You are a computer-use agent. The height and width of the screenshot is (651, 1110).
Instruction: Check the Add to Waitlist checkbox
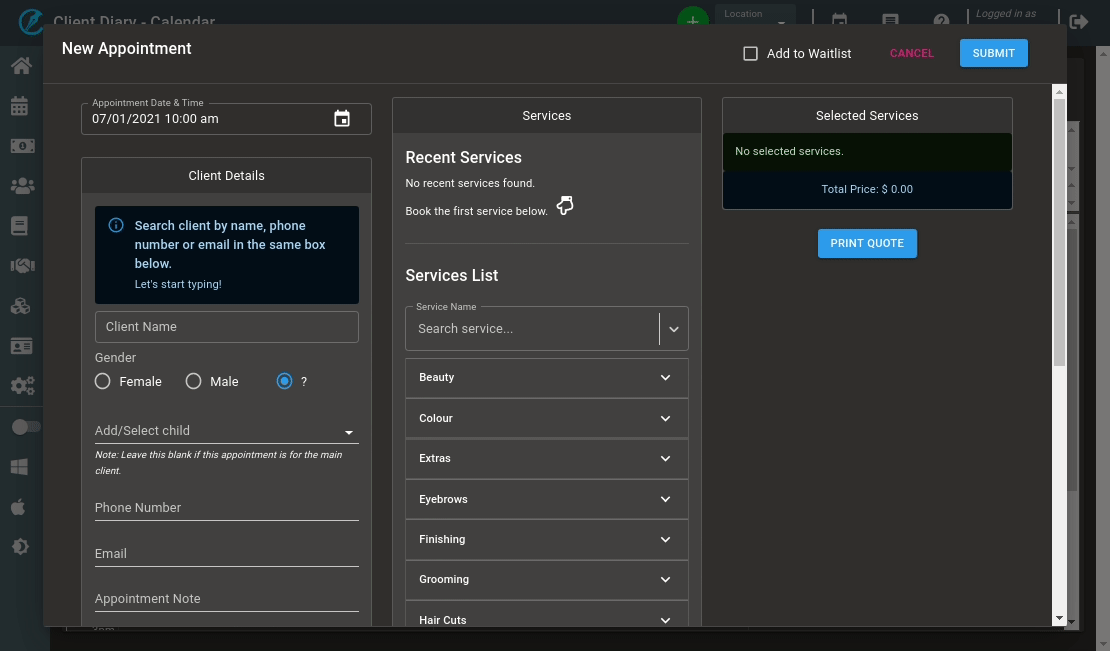pyautogui.click(x=750, y=54)
